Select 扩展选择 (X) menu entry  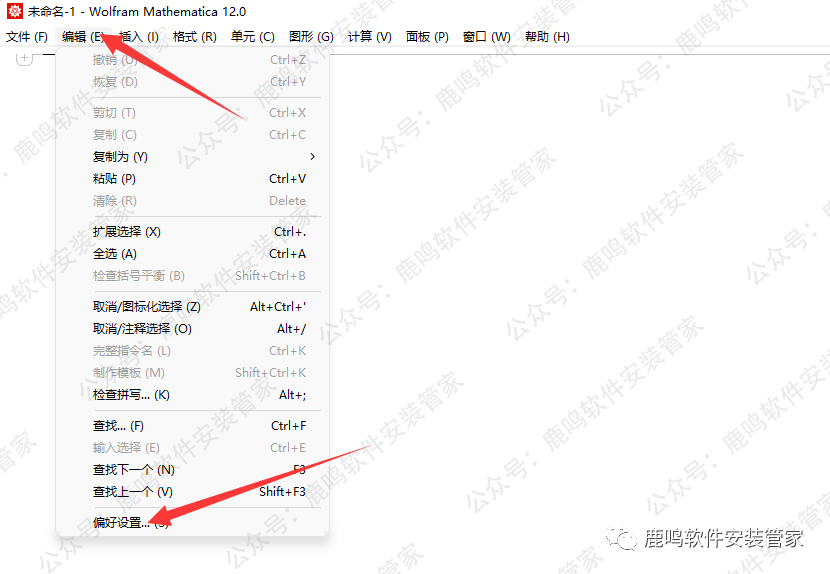pos(193,232)
